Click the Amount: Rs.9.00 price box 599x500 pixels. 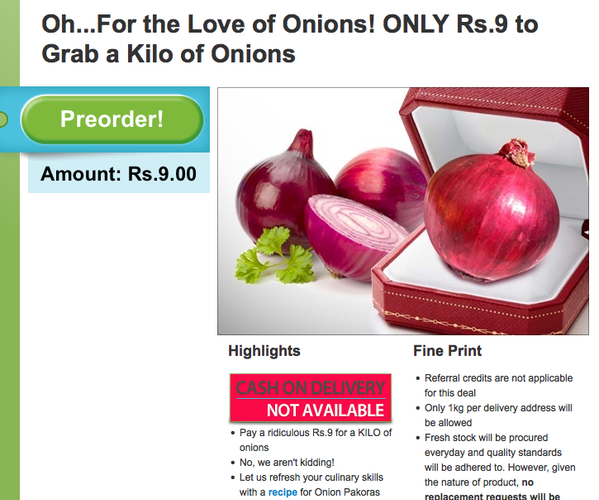(x=119, y=173)
